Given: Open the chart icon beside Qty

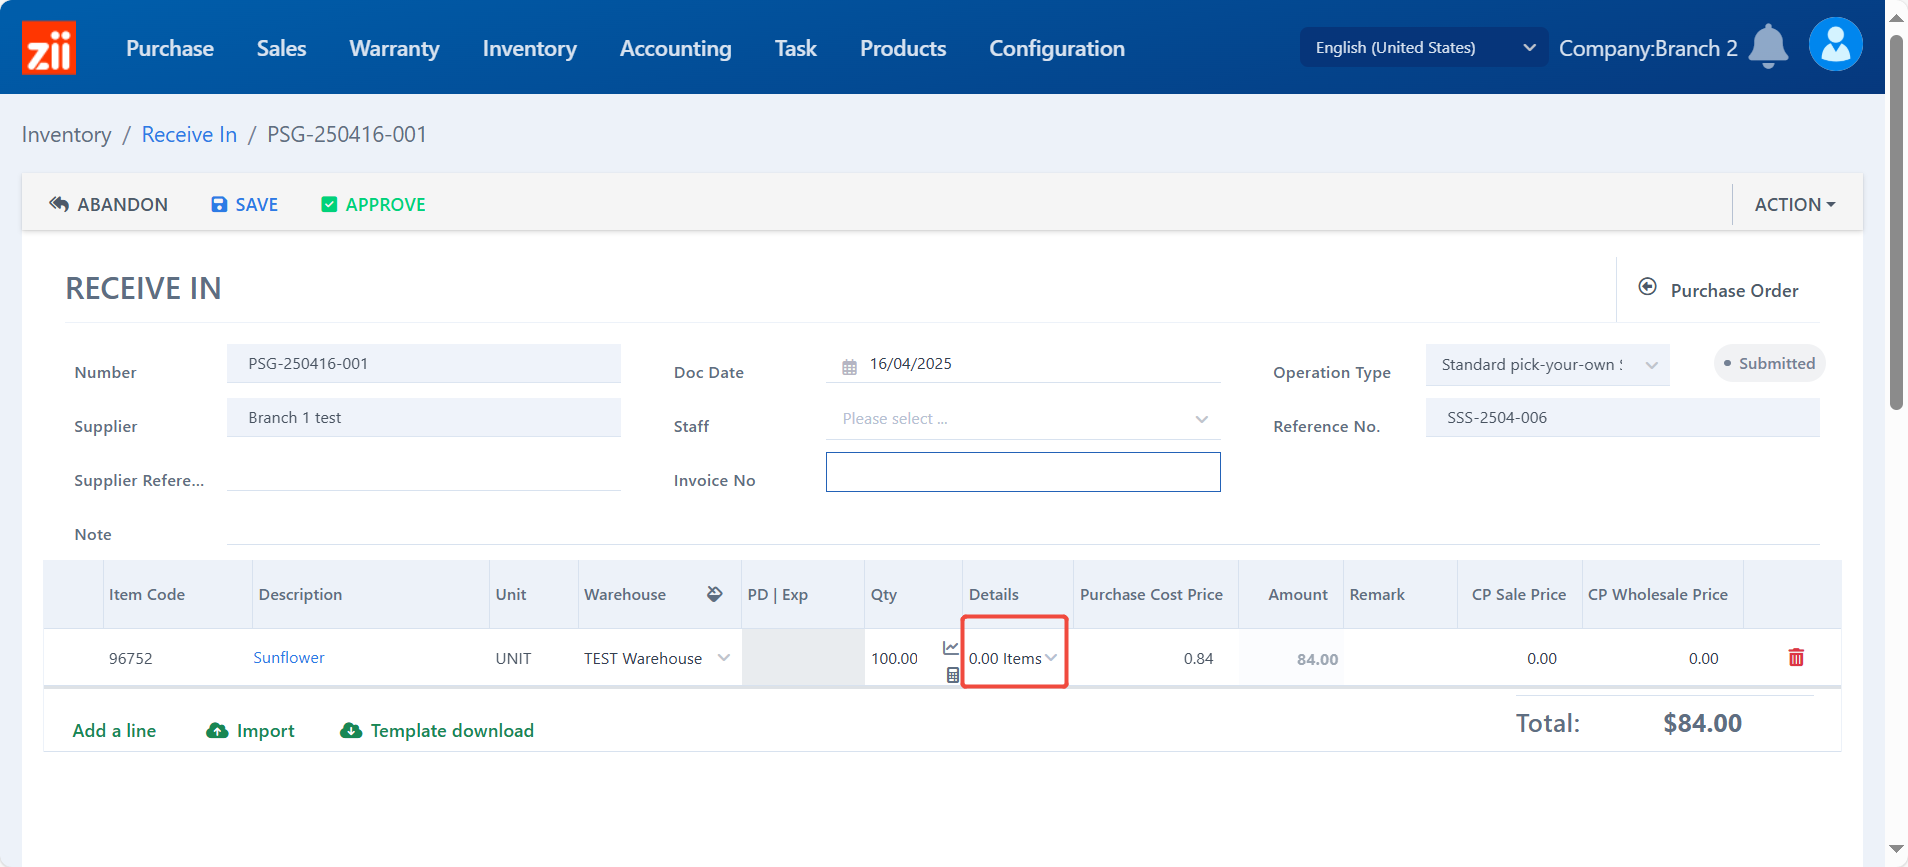Looking at the screenshot, I should click(950, 648).
